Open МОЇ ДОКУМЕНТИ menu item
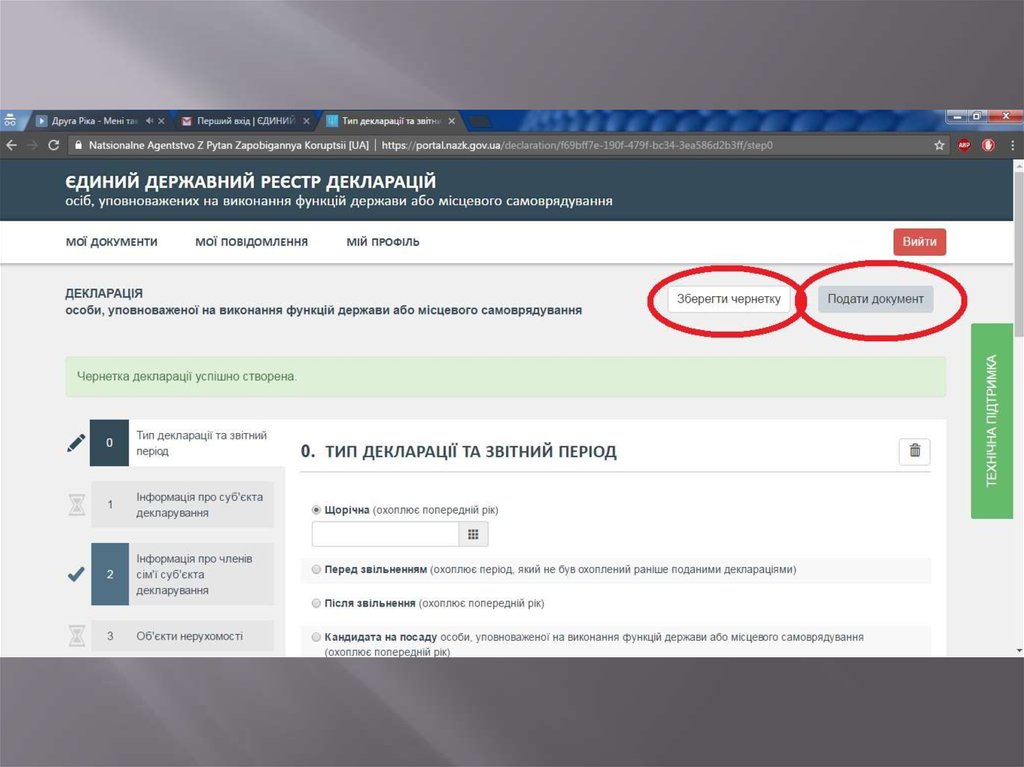This screenshot has width=1024, height=767. pyautogui.click(x=111, y=242)
